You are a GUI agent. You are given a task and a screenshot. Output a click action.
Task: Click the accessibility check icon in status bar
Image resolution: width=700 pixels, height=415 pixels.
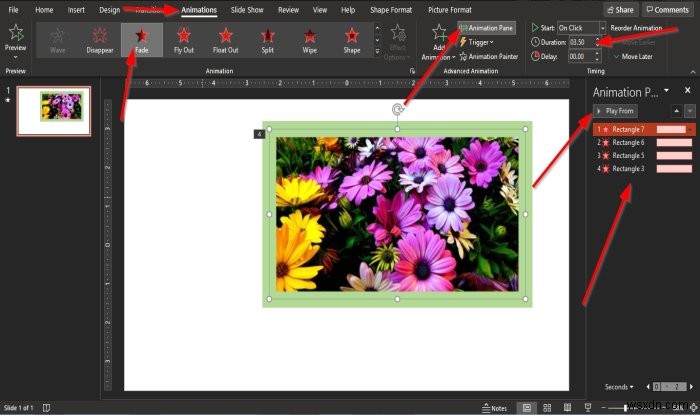coord(46,407)
